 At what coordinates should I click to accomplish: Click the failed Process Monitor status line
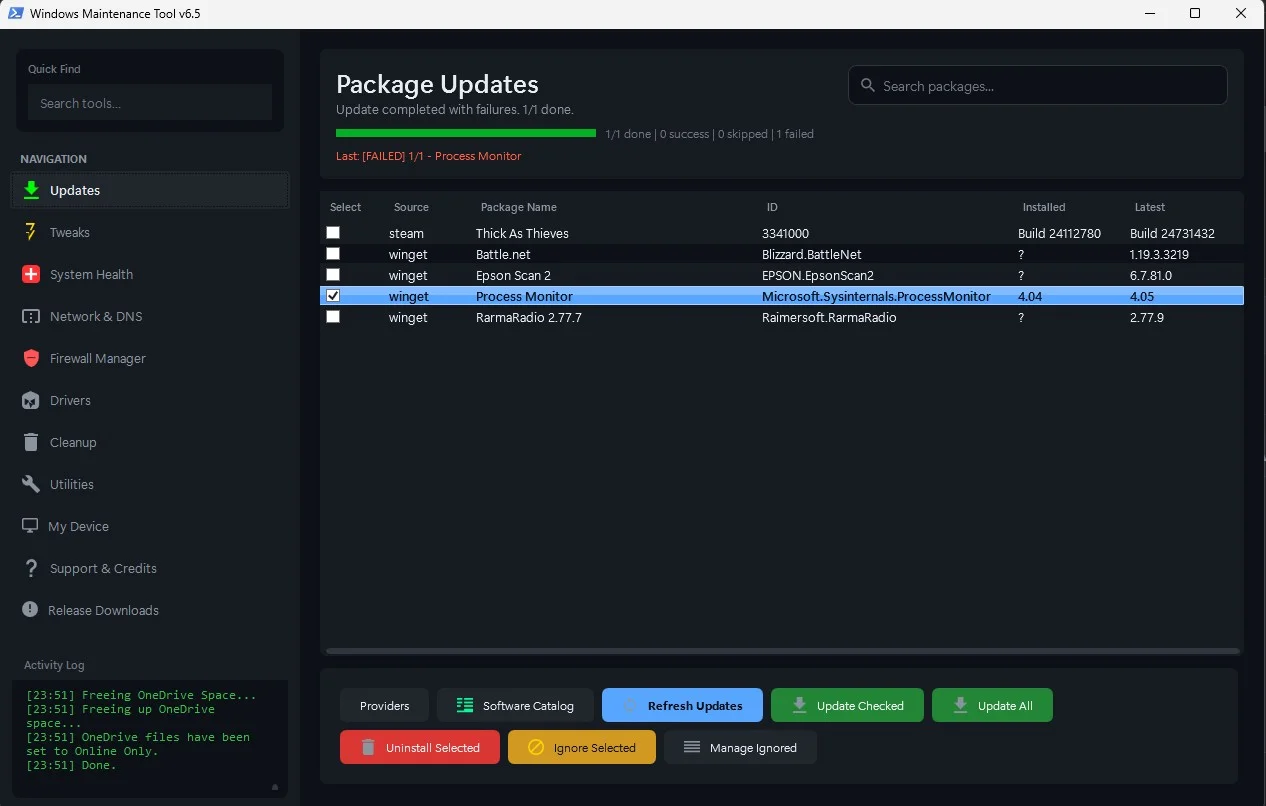coord(428,156)
